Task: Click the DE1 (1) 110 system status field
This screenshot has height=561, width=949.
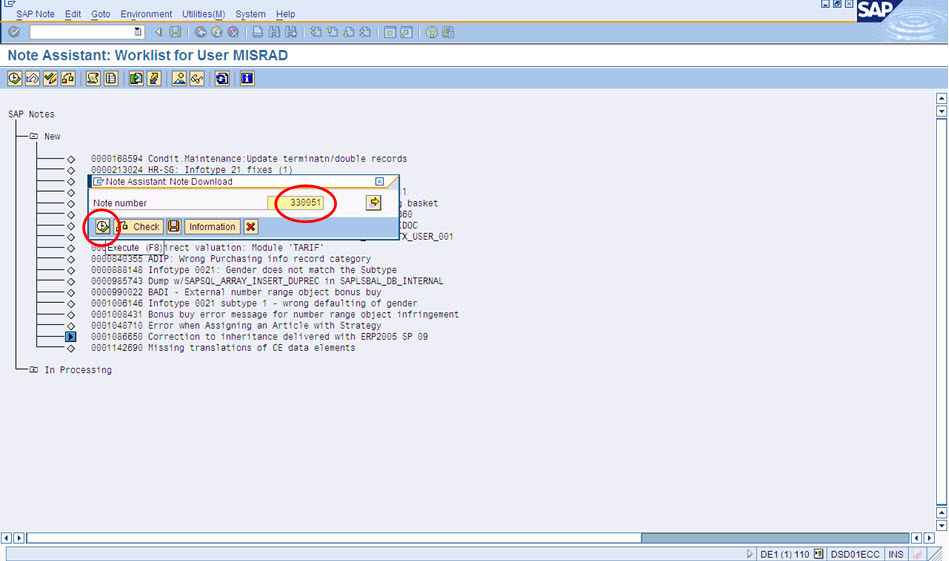Action: [784, 554]
